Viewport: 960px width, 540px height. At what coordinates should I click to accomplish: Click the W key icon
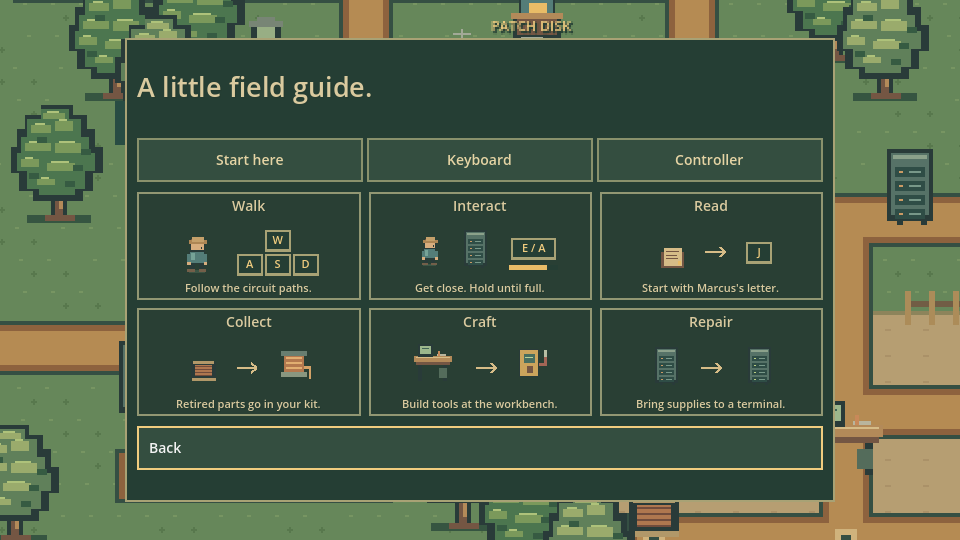click(278, 240)
